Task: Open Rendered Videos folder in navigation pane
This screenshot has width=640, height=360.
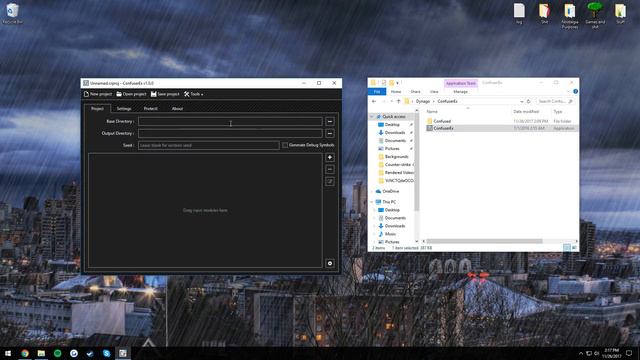Action: (x=399, y=173)
